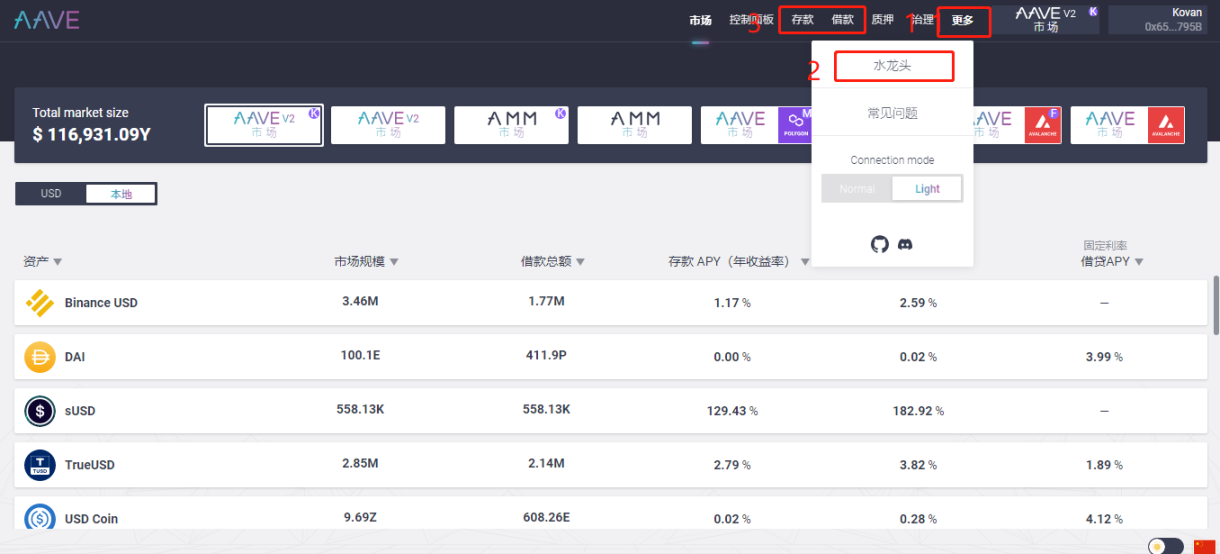Switch currency display to USD
This screenshot has width=1220, height=554.
tap(51, 194)
